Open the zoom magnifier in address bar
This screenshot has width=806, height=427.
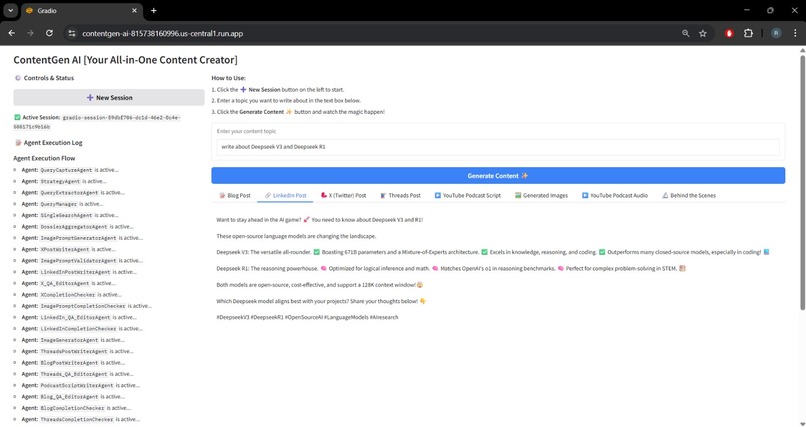coord(685,33)
